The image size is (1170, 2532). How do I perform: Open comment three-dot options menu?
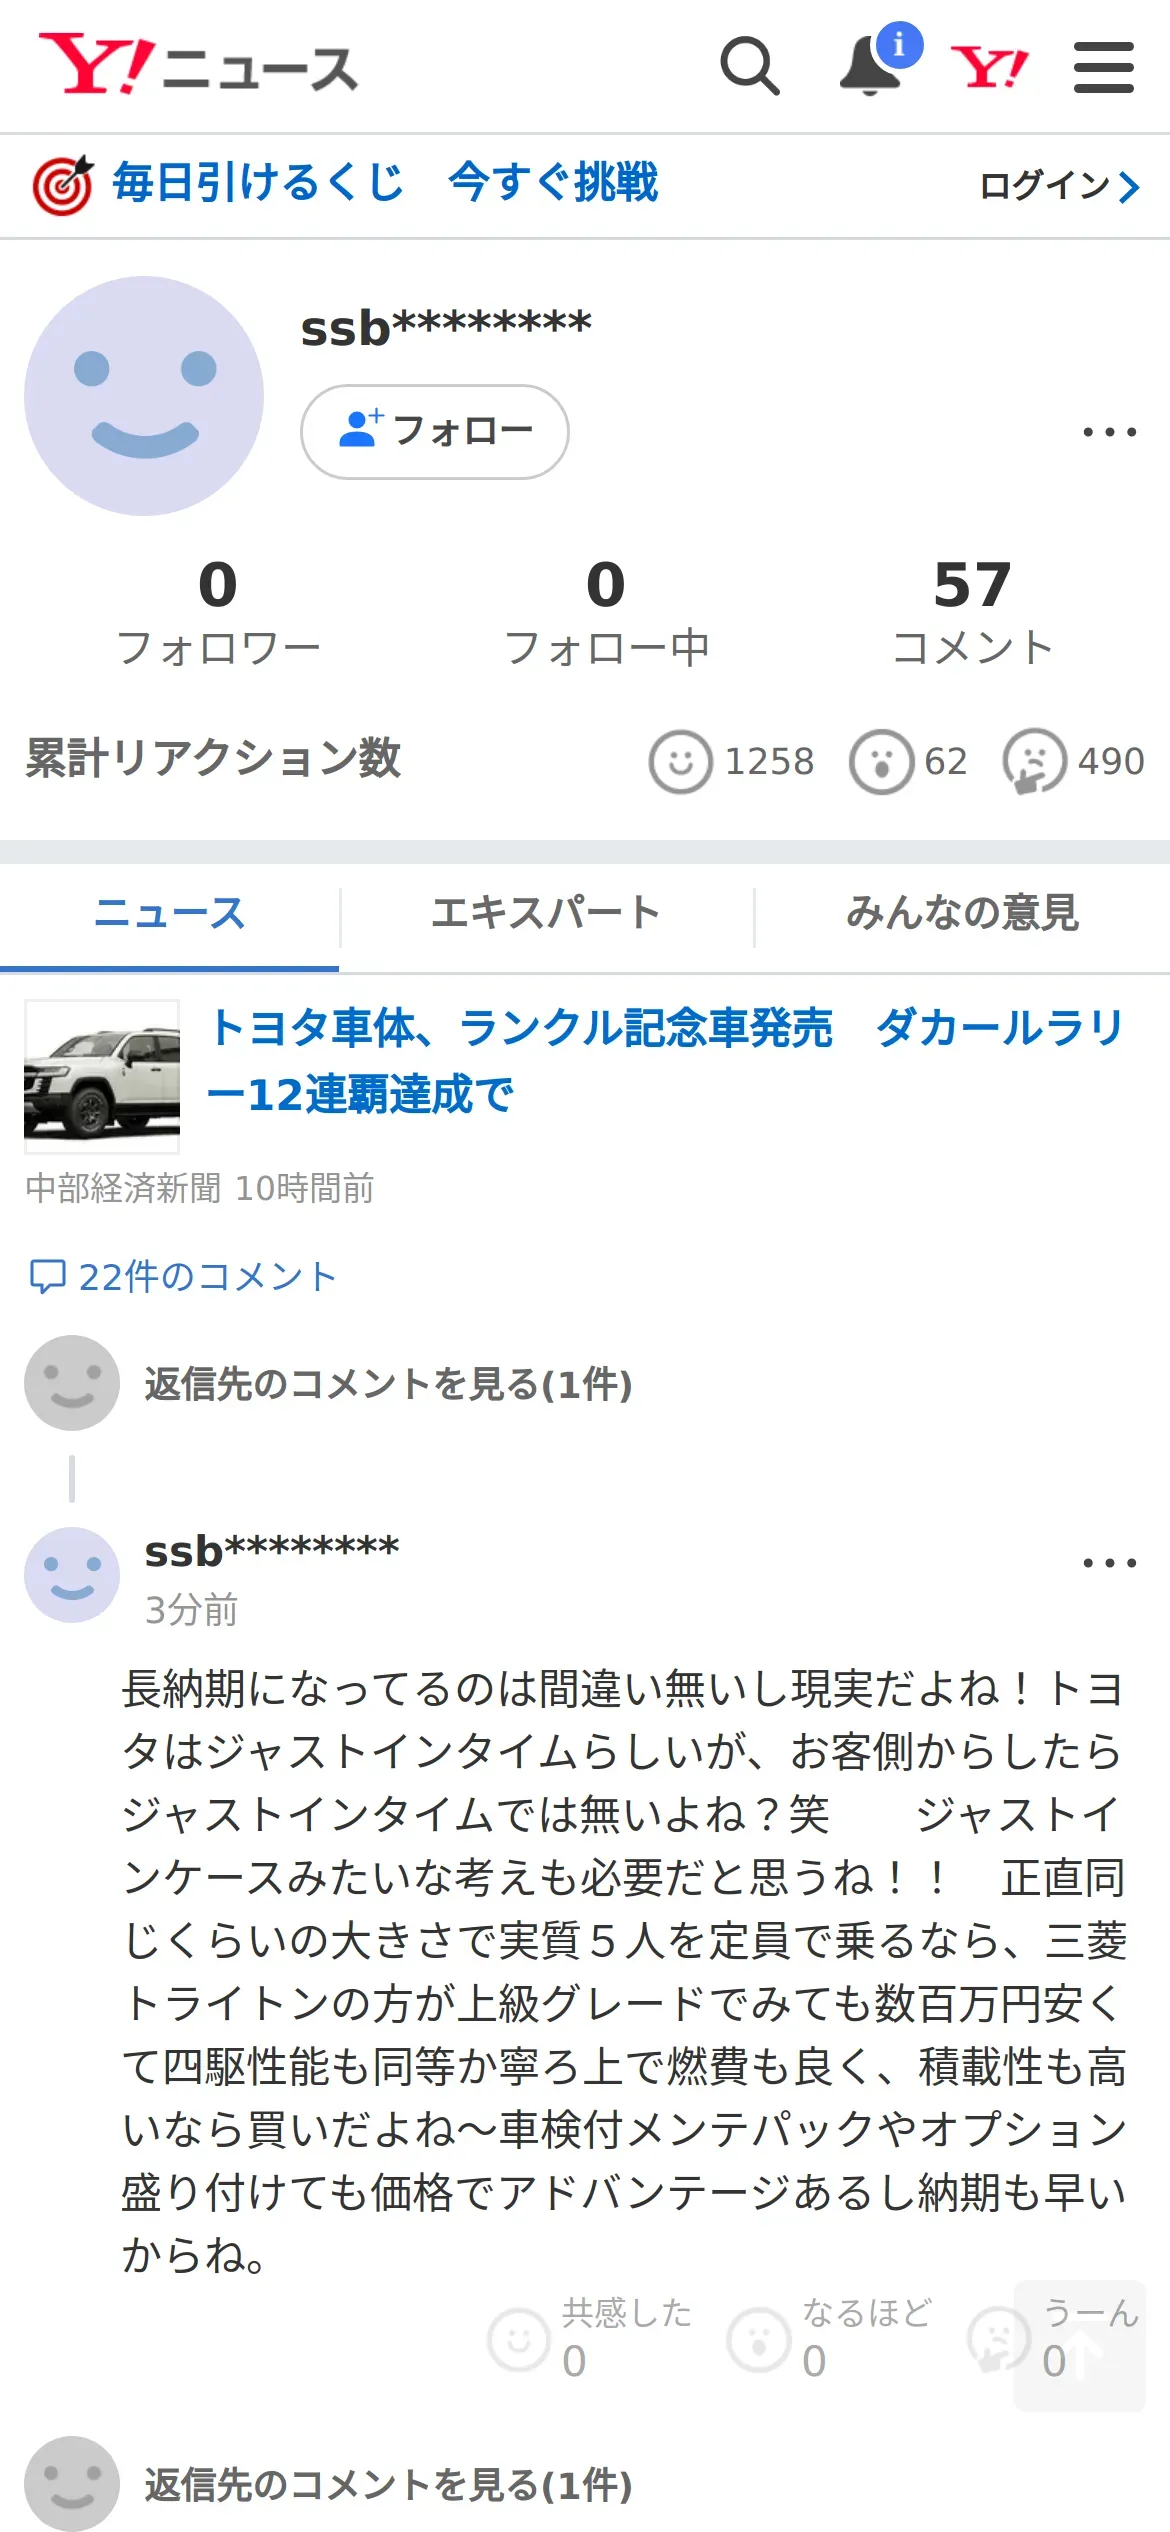[1110, 1563]
